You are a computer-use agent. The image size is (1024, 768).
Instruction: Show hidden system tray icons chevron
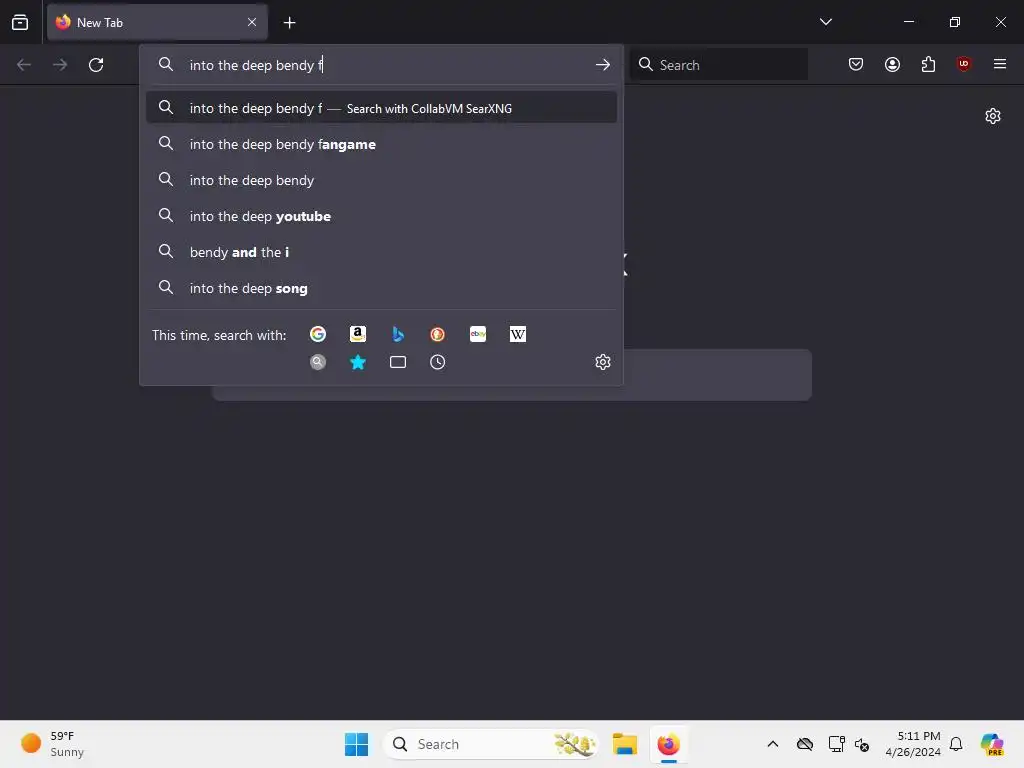773,744
